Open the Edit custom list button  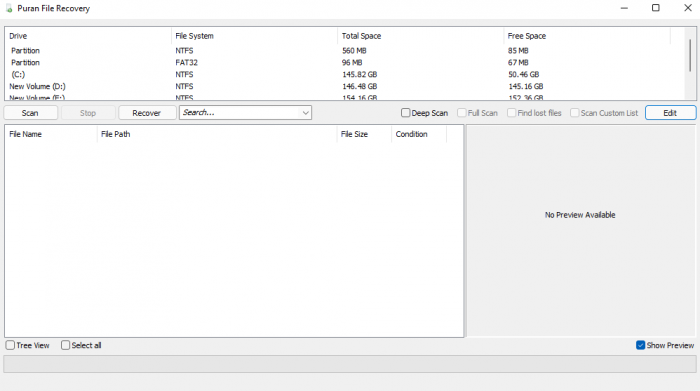pyautogui.click(x=670, y=113)
